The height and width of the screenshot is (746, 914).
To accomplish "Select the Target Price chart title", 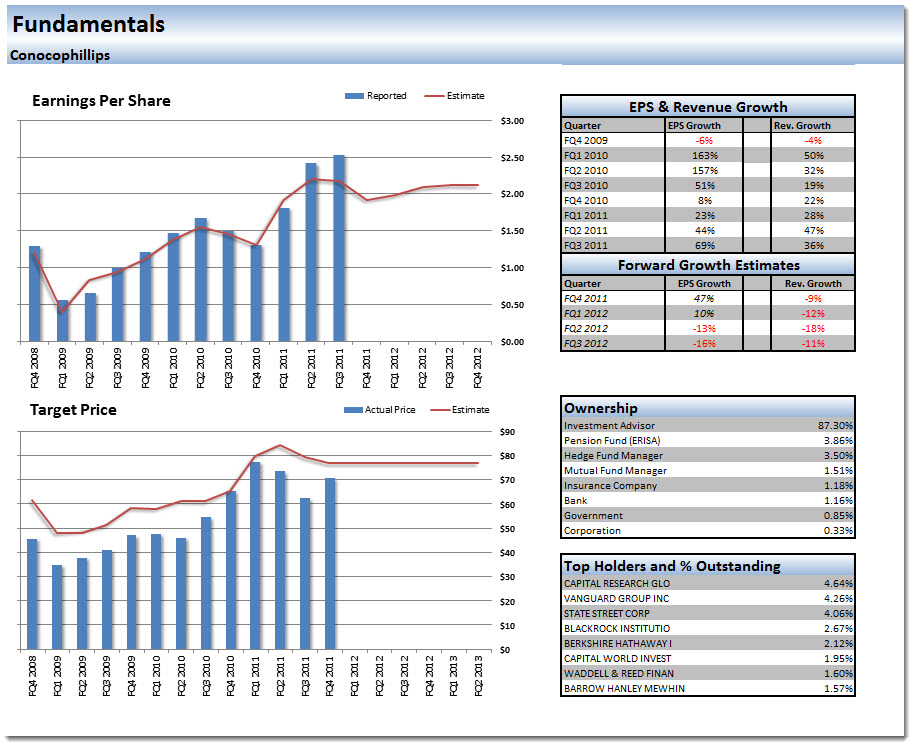I will coord(73,410).
